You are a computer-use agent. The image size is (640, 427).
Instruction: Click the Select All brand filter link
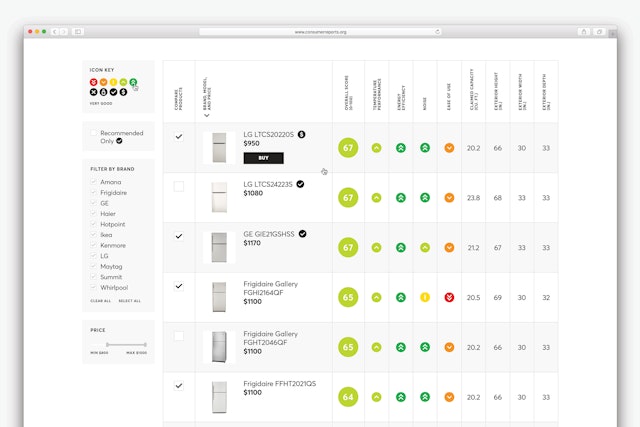(129, 301)
